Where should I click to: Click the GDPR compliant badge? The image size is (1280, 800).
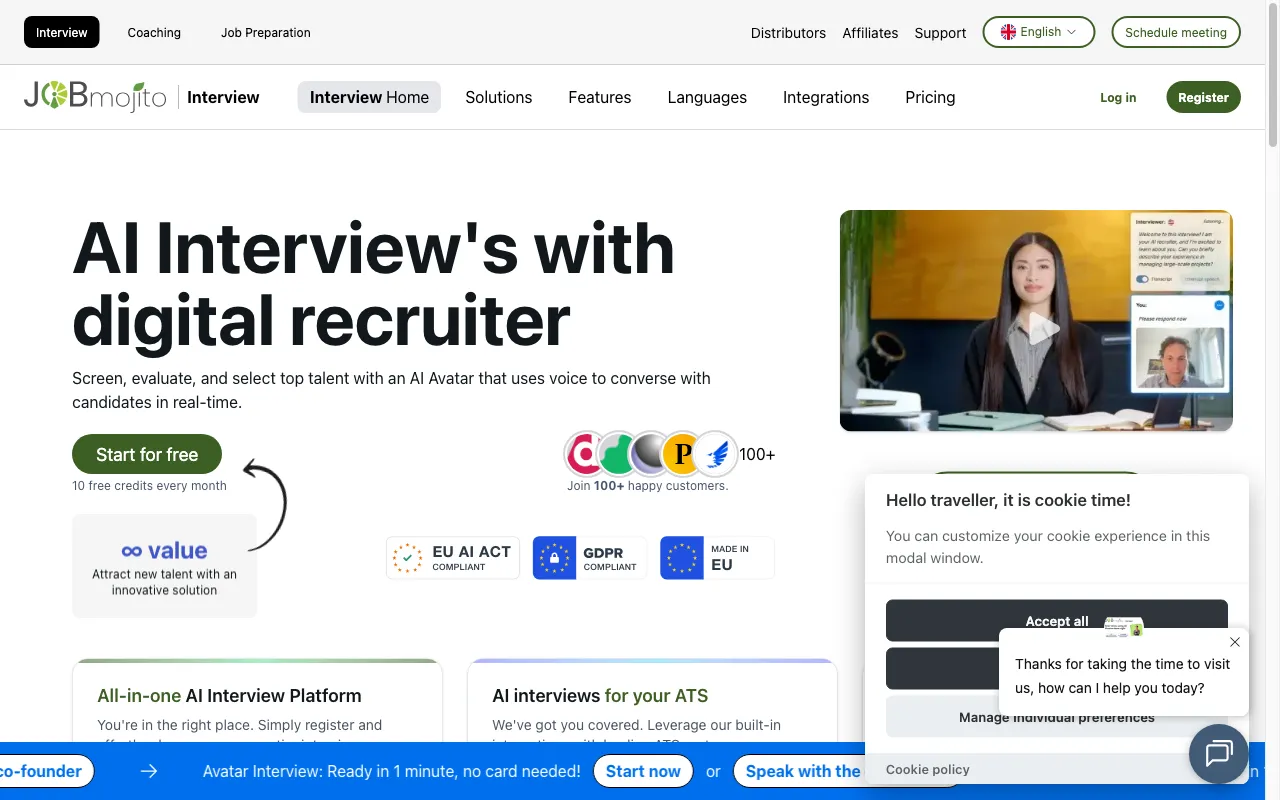(590, 558)
